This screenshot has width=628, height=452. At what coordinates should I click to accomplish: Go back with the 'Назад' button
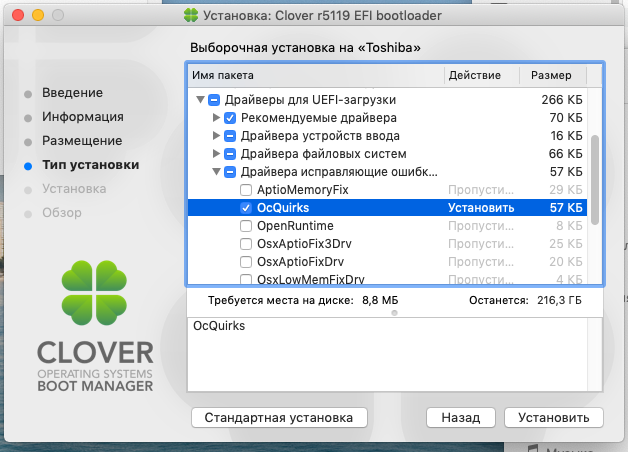pos(461,418)
